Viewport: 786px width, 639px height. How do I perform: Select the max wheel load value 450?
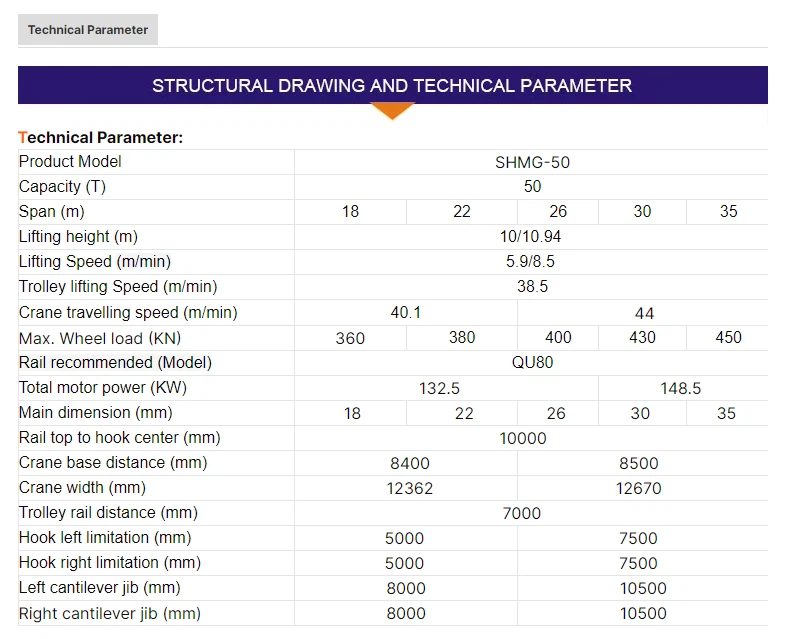point(728,338)
